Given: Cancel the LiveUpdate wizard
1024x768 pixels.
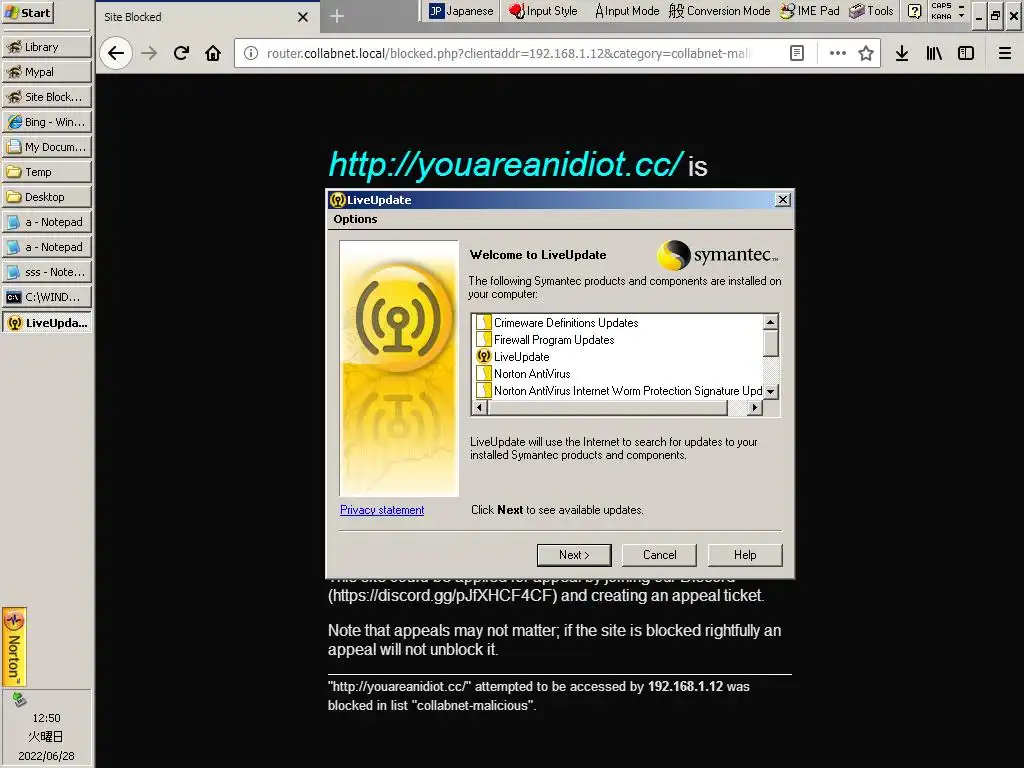Looking at the screenshot, I should pyautogui.click(x=660, y=555).
